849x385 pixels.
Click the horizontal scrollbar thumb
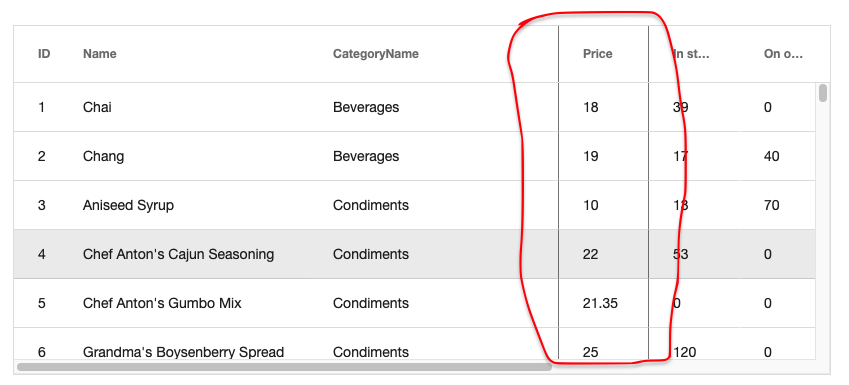(284, 367)
